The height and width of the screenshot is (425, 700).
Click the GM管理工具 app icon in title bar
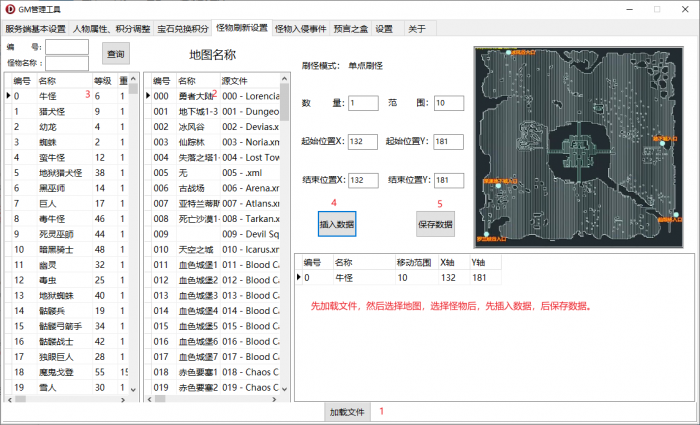pos(10,9)
